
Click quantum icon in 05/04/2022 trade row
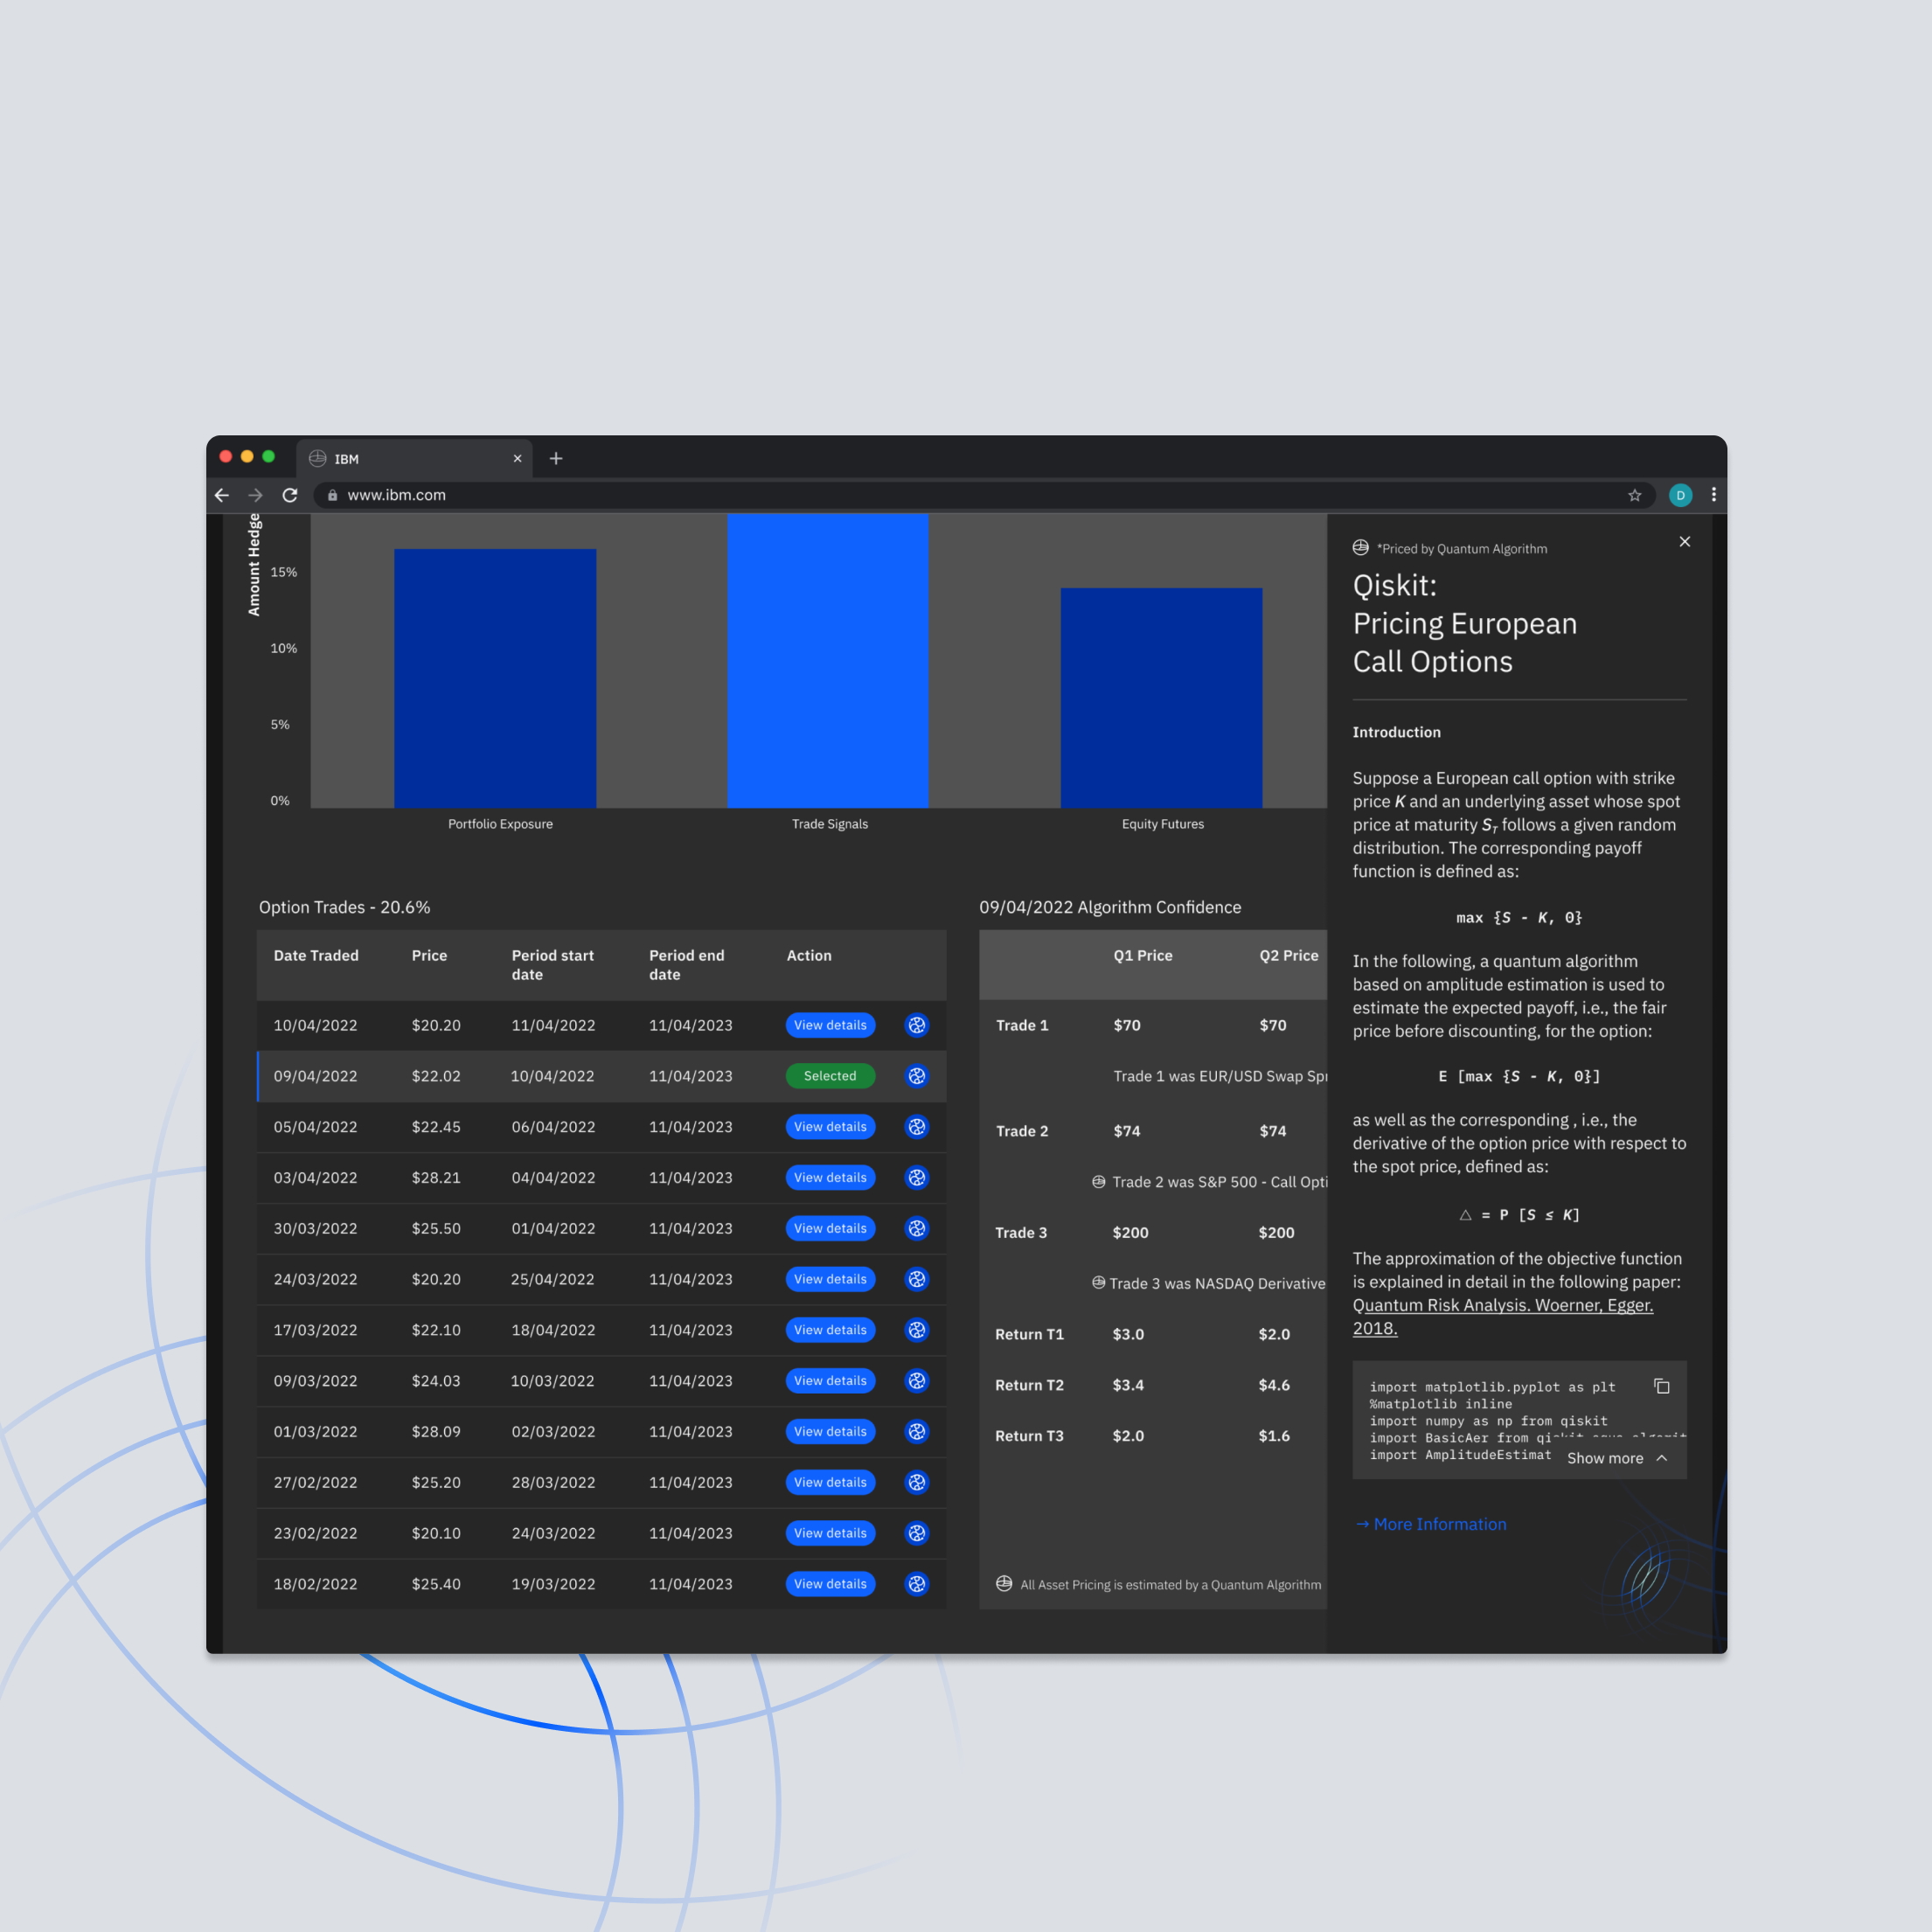tap(916, 1127)
